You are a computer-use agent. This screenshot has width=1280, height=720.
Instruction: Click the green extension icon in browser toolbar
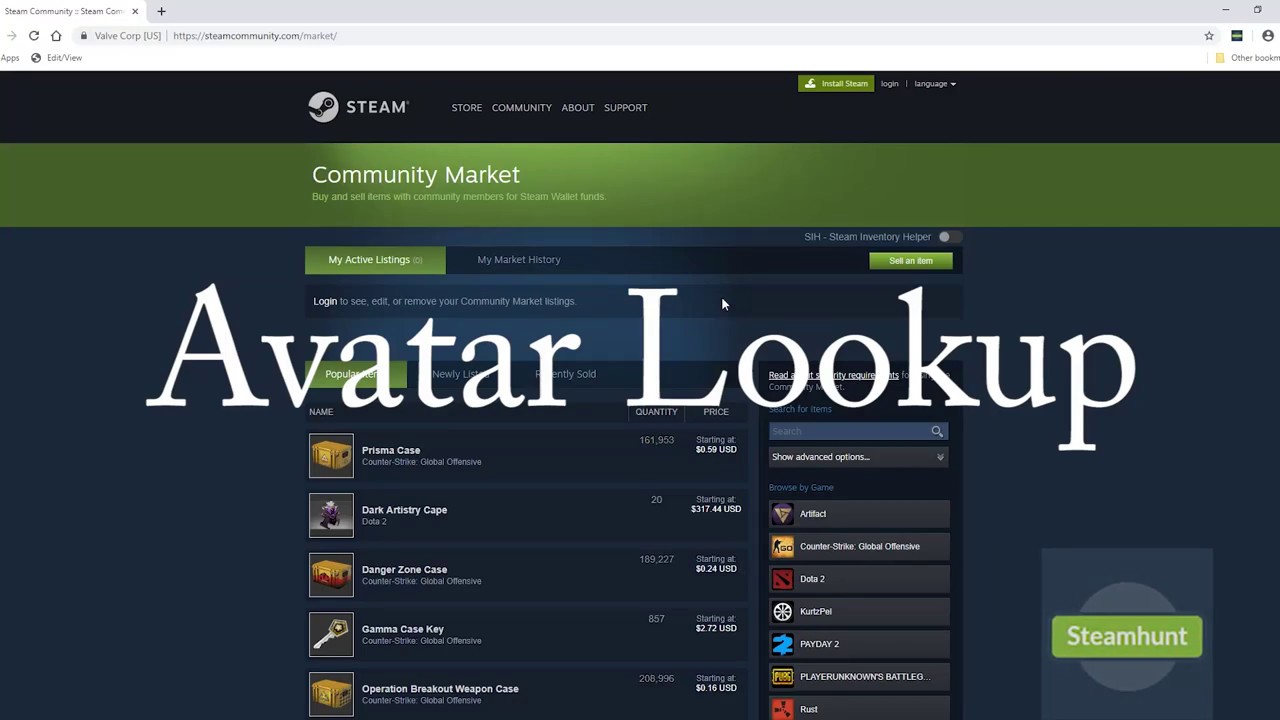pyautogui.click(x=1237, y=35)
